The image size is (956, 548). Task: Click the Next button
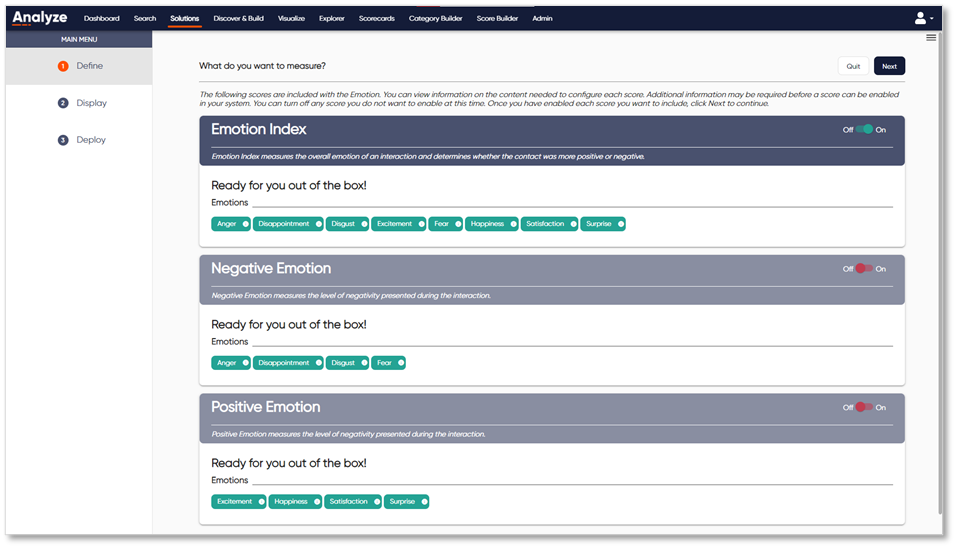[890, 66]
